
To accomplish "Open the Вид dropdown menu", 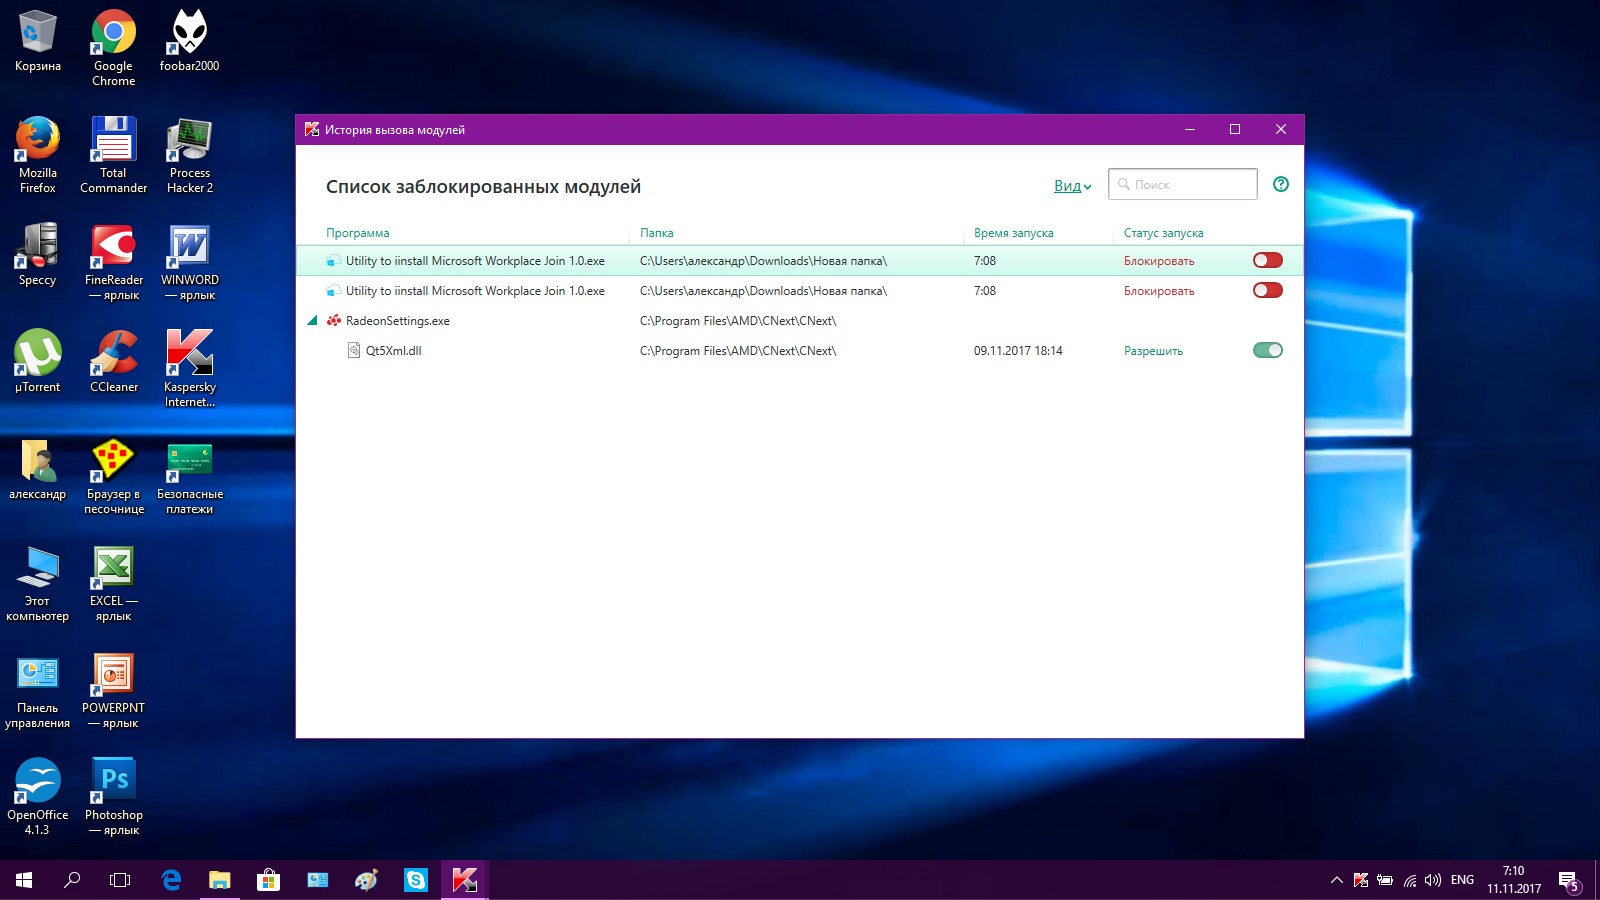I will 1072,186.
